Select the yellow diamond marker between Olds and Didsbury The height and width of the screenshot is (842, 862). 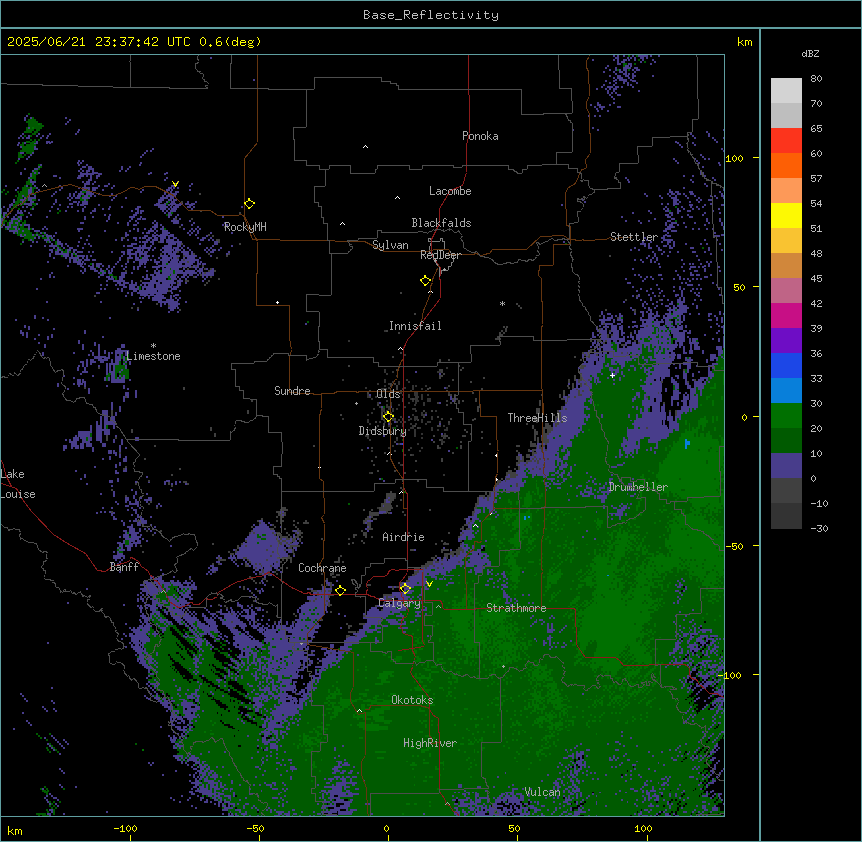[x=388, y=416]
